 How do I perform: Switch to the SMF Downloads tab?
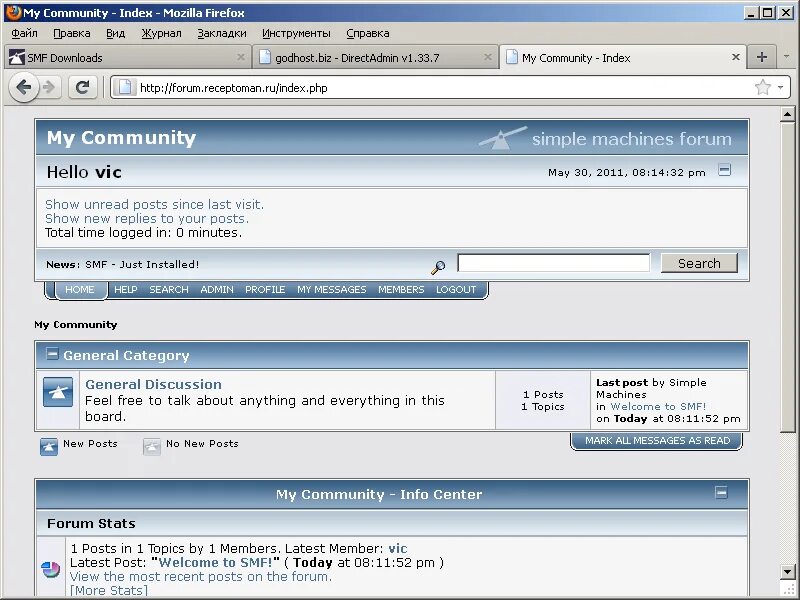127,58
